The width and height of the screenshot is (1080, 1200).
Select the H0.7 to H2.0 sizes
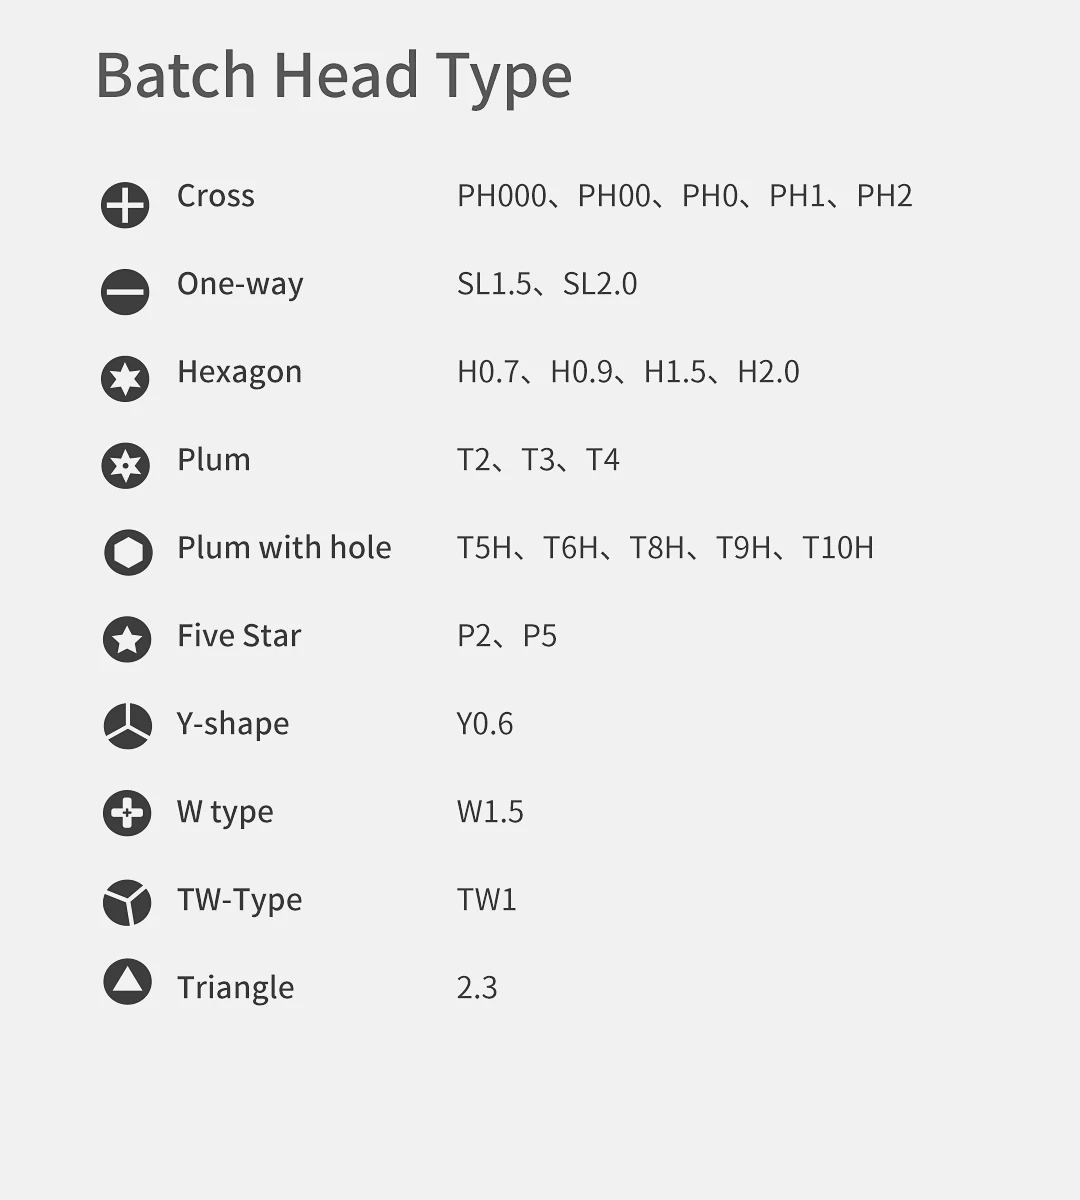(x=628, y=372)
